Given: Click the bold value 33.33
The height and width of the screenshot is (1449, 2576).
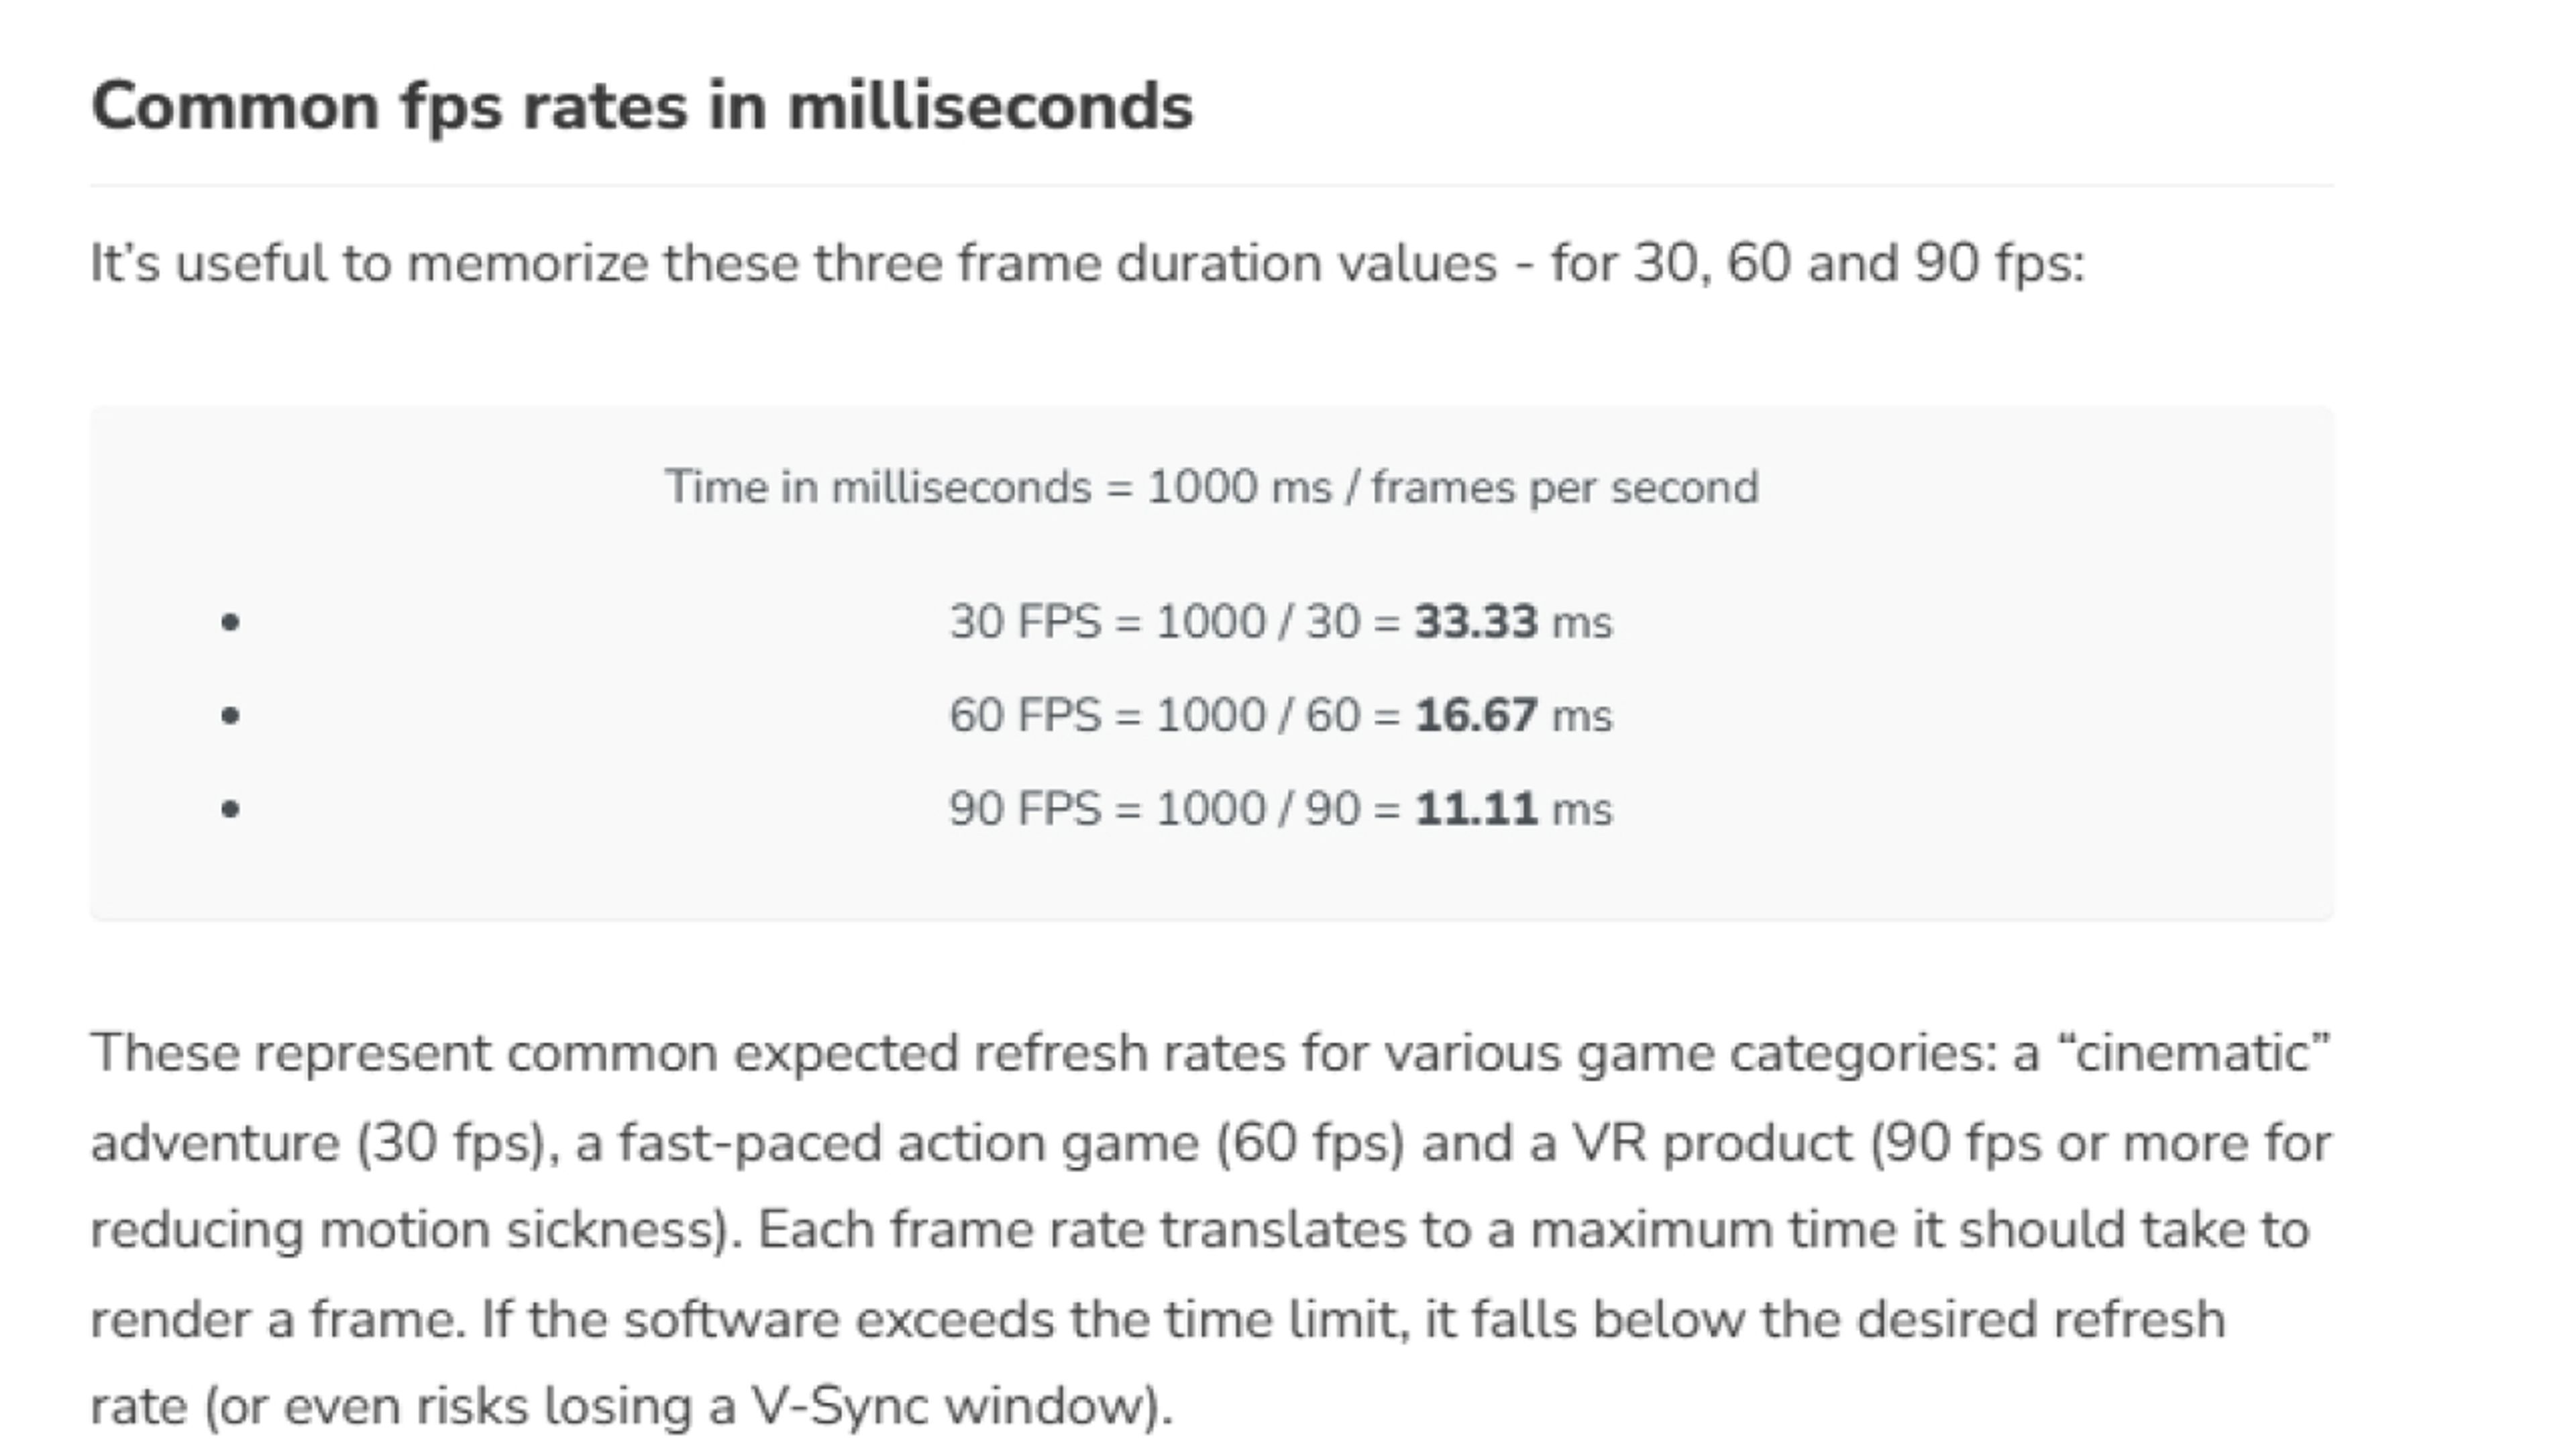Looking at the screenshot, I should pos(1475,622).
